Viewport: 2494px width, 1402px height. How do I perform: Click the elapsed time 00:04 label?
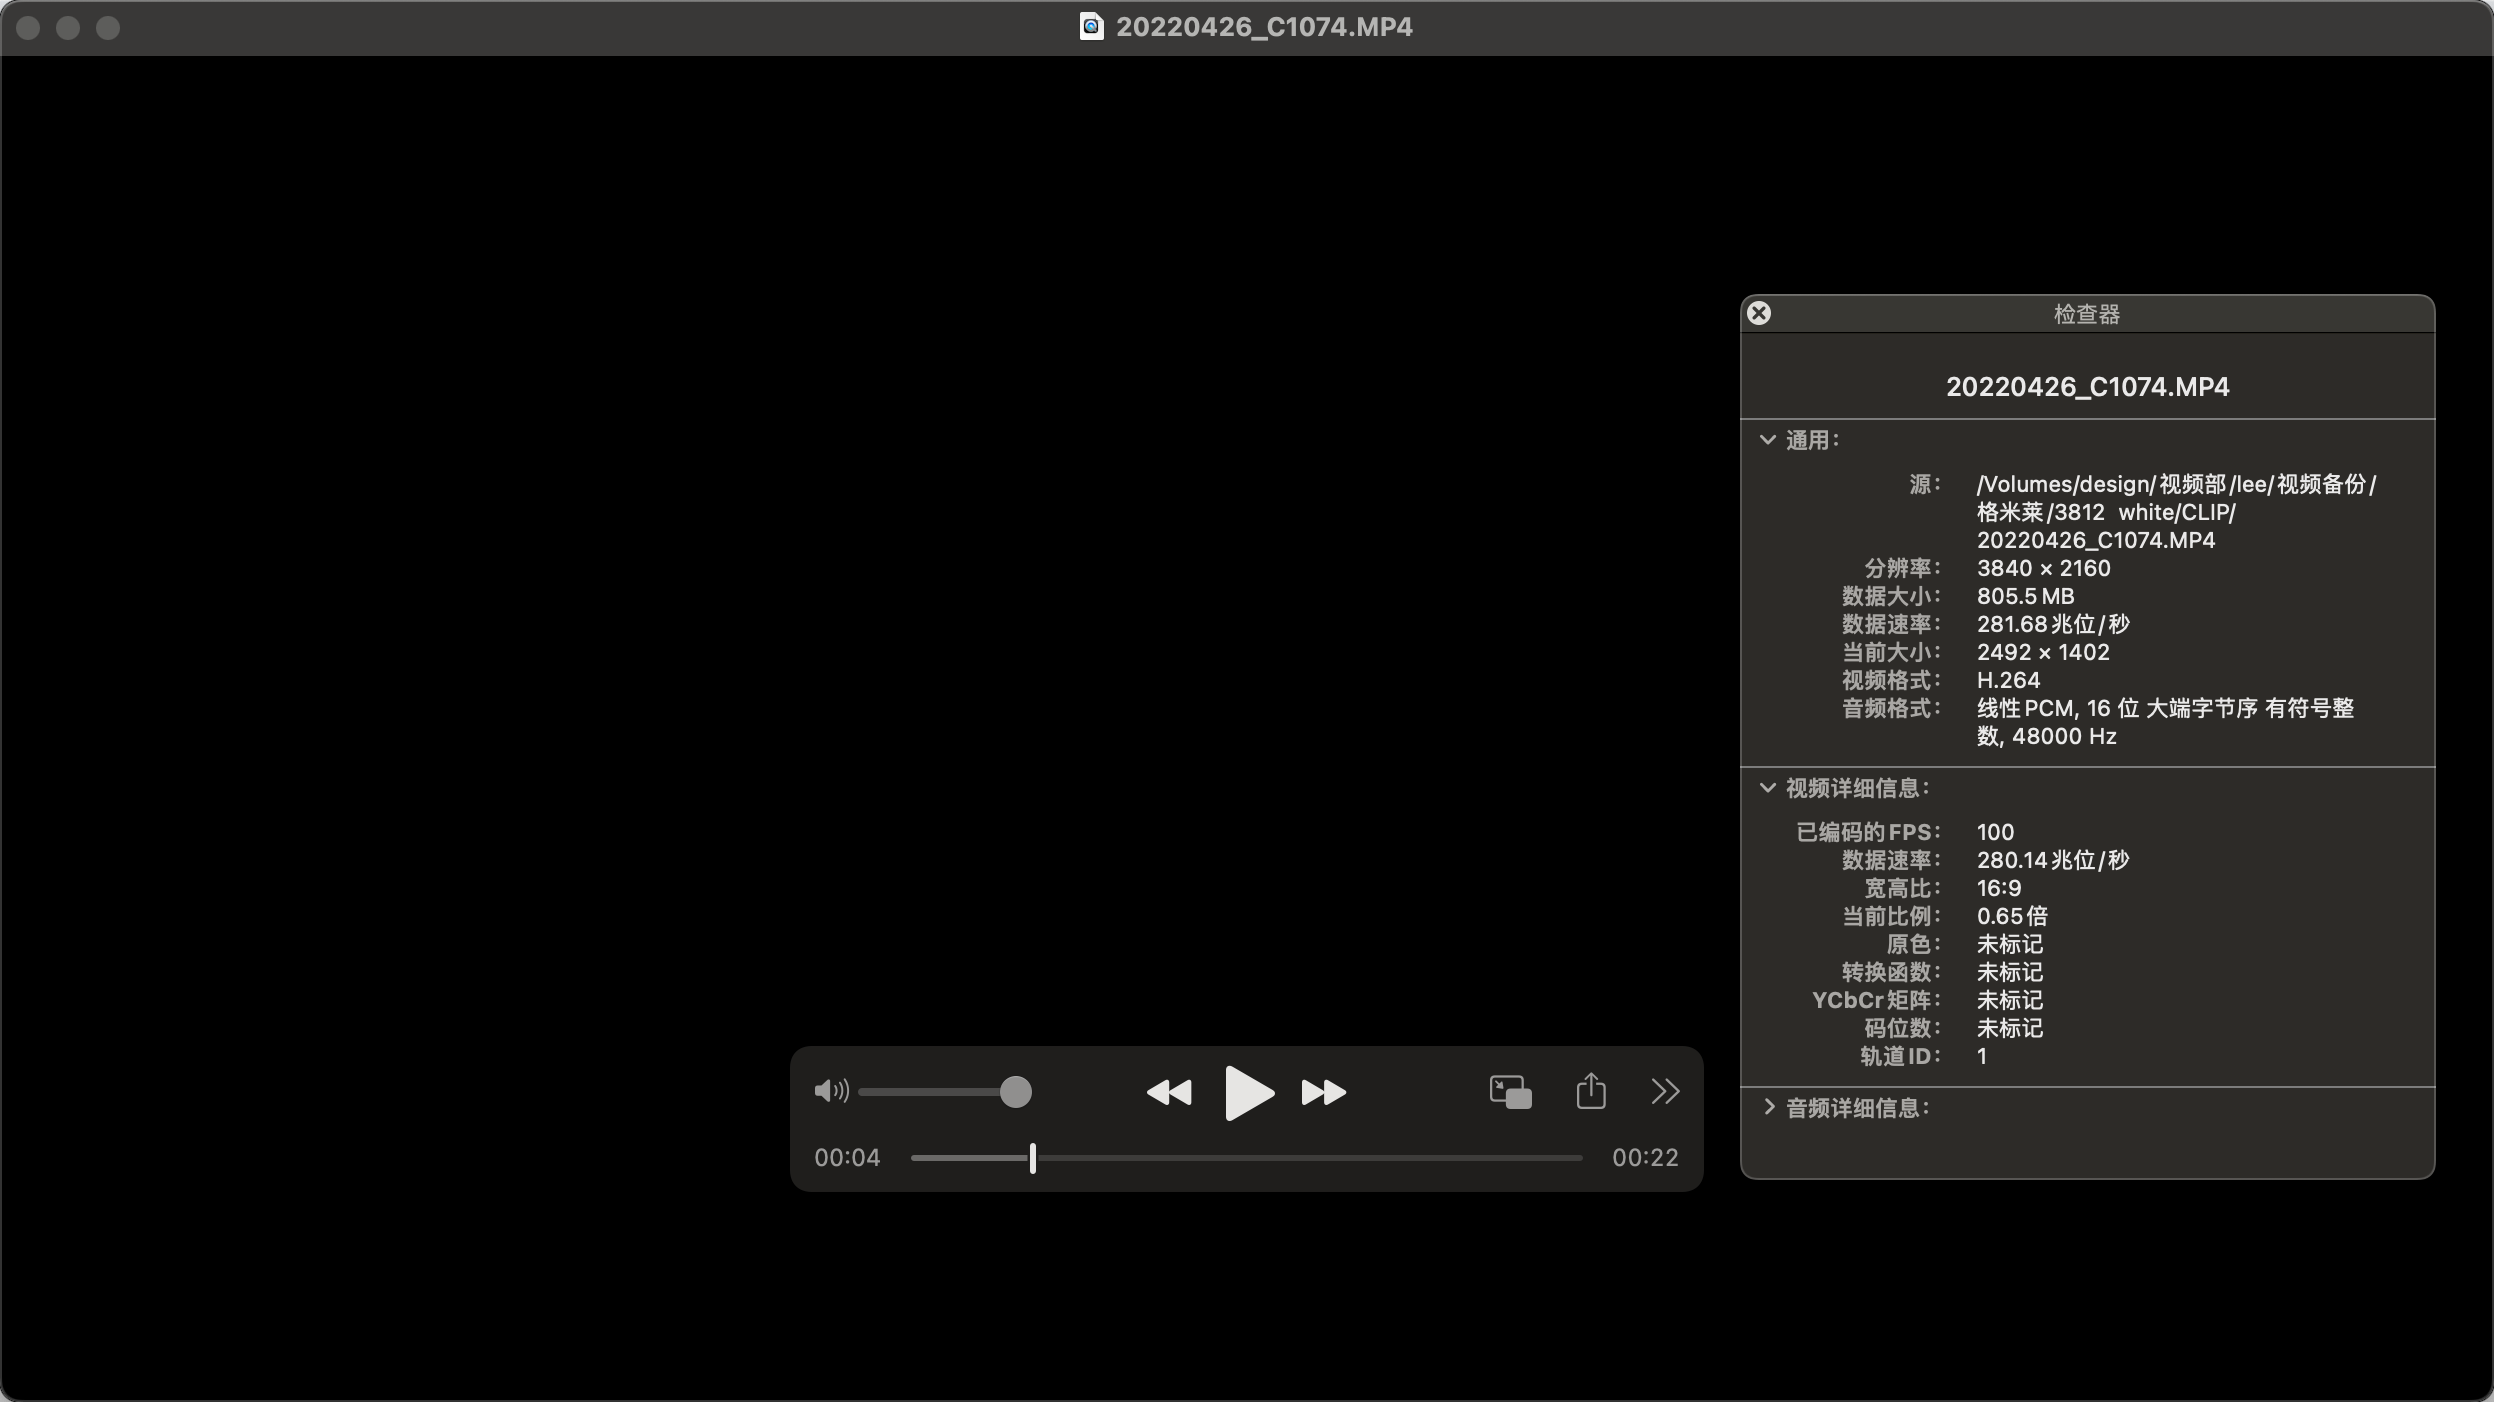coord(847,1158)
